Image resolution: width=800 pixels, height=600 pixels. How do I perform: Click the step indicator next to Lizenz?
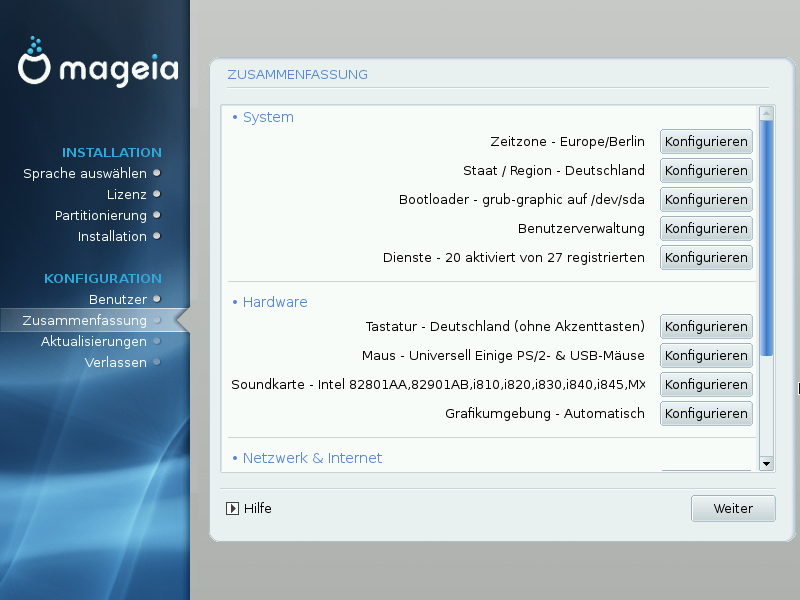[158, 194]
